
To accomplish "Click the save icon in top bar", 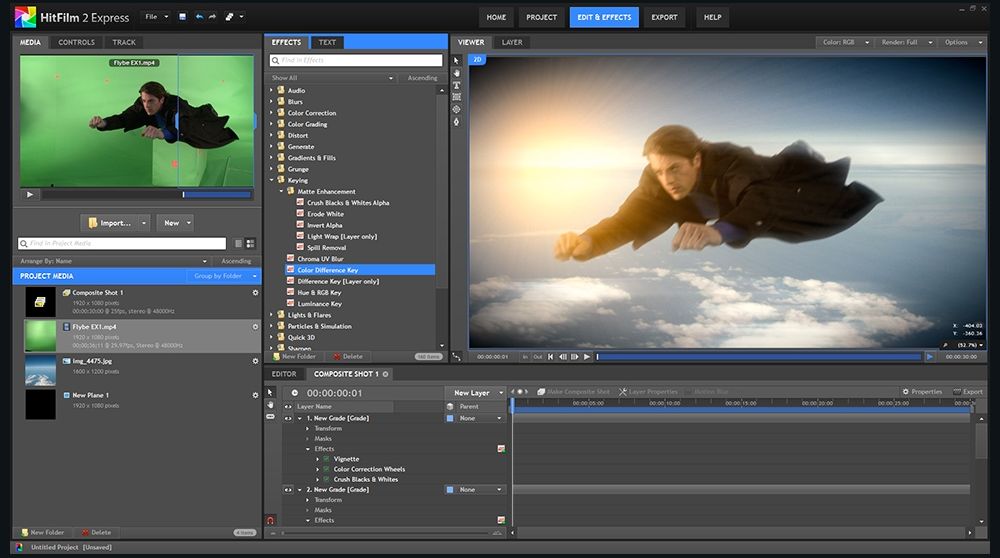I will [x=182, y=17].
